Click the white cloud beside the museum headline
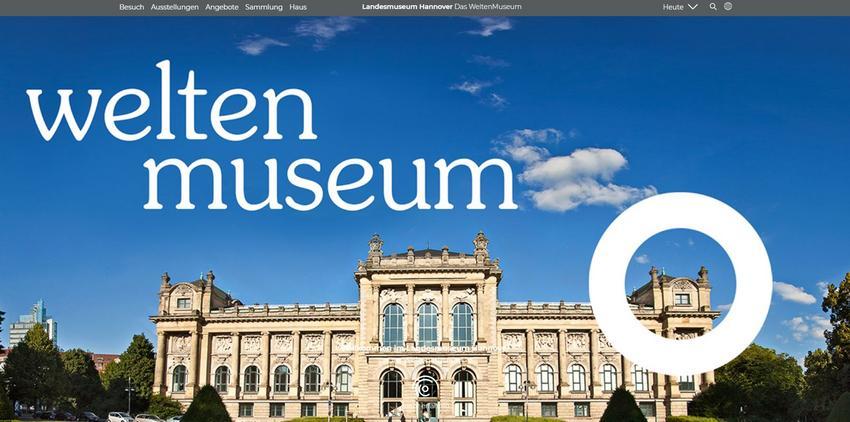 (576, 169)
